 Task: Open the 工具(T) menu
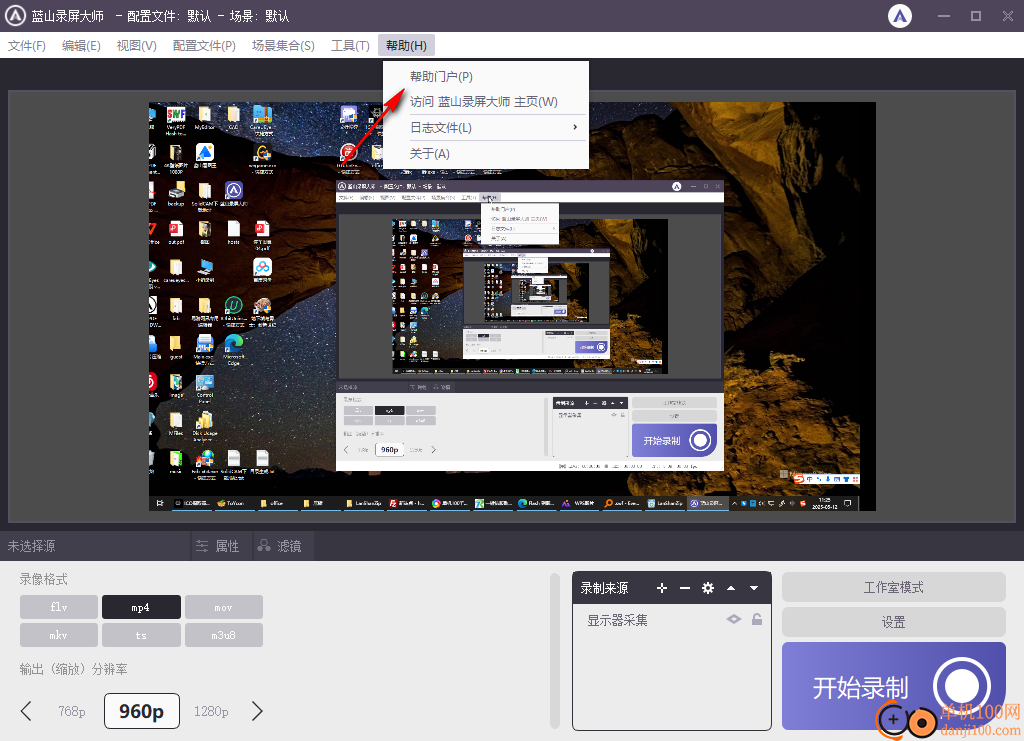[x=350, y=46]
